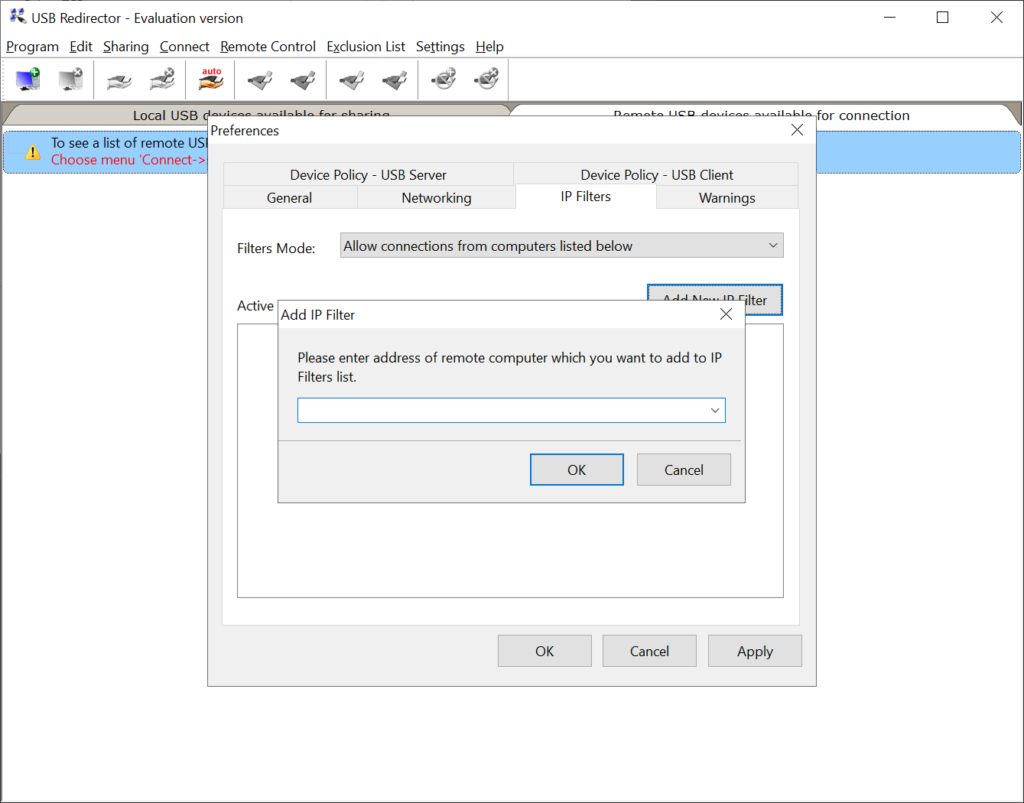Click the red 'Choose menu Connect' text
This screenshot has height=803, width=1024.
pos(129,160)
